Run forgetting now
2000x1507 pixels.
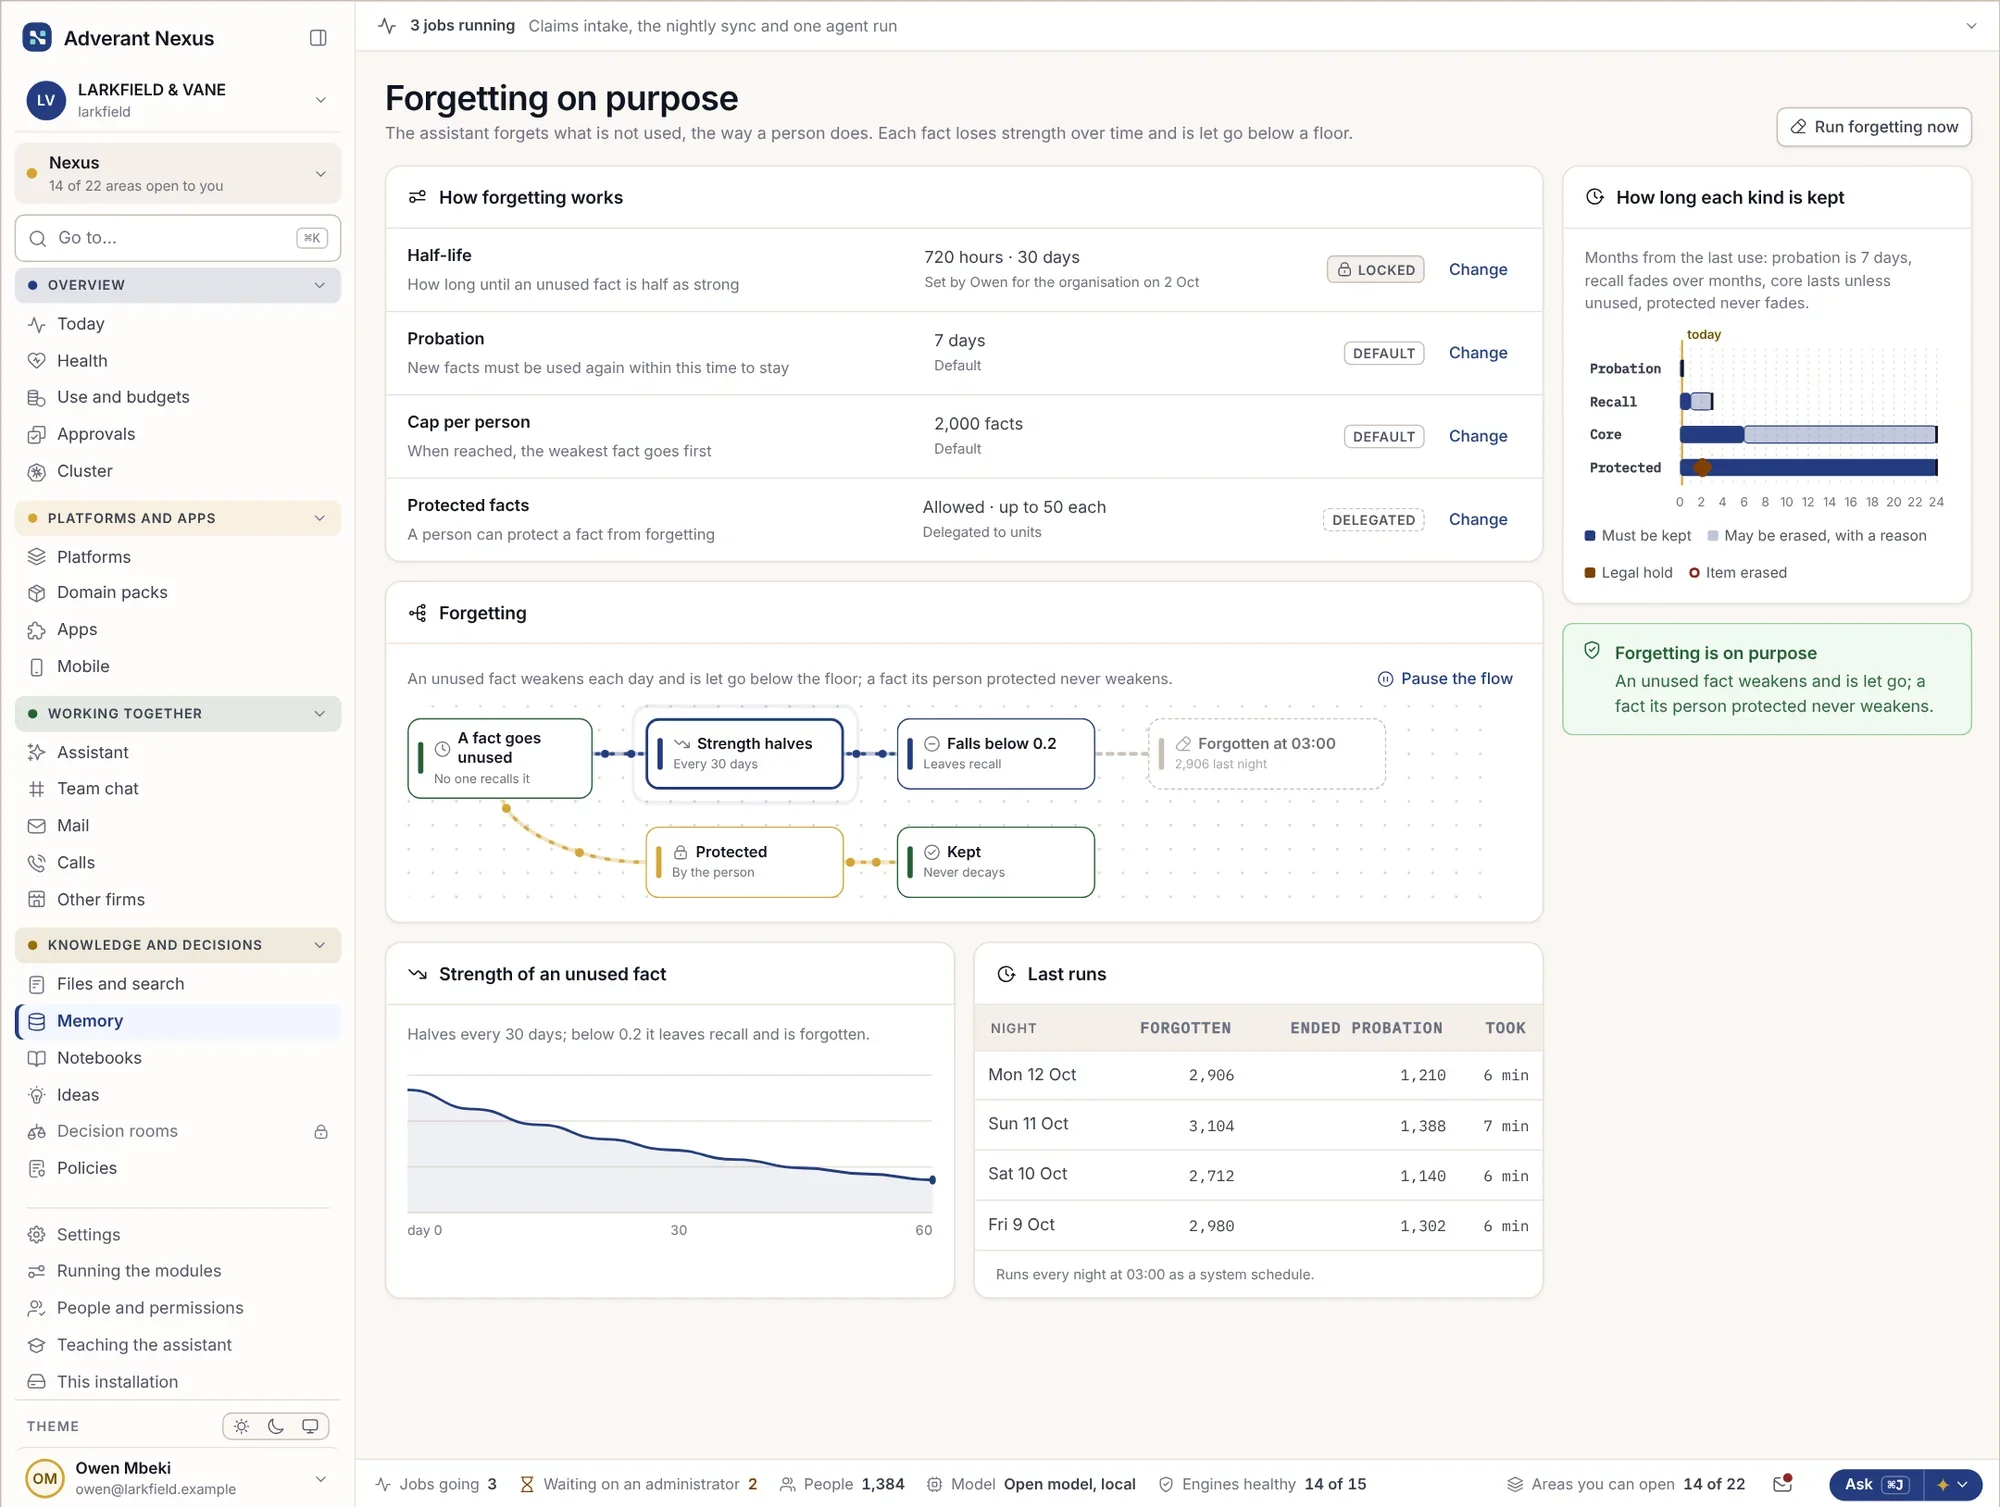click(1874, 127)
